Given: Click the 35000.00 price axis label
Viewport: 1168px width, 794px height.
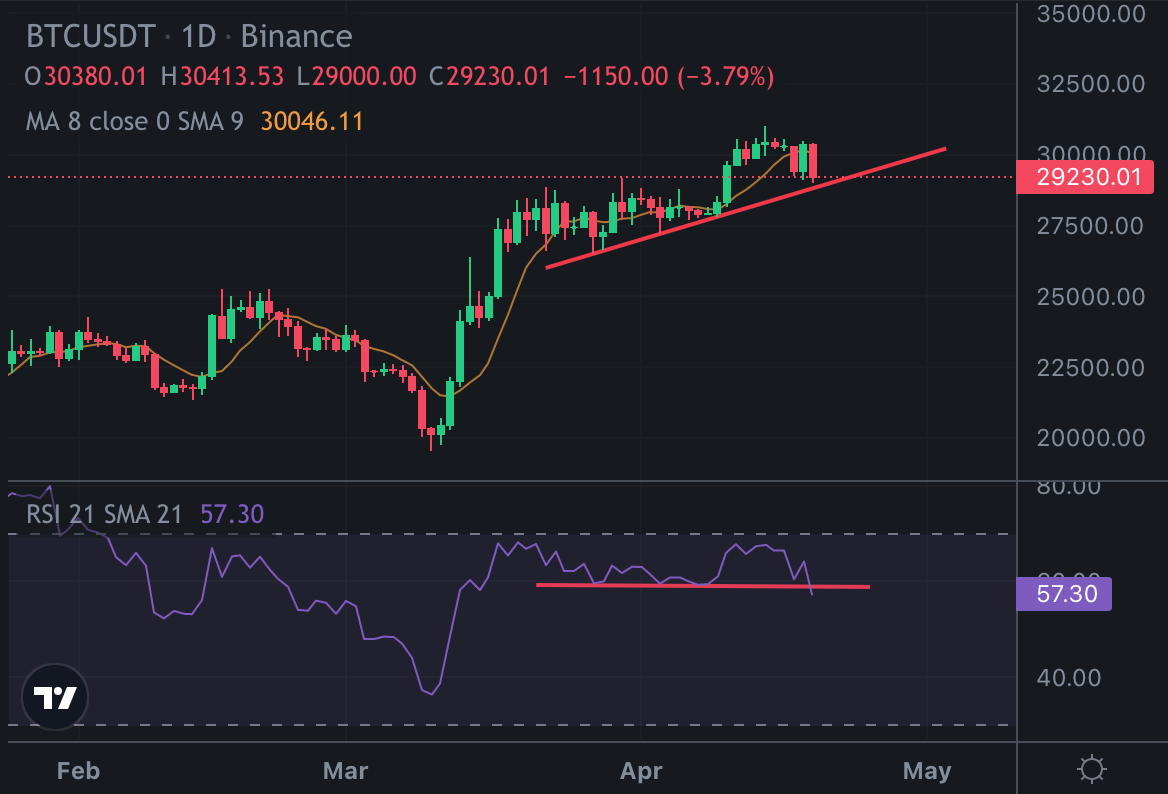Looking at the screenshot, I should pyautogui.click(x=1091, y=13).
